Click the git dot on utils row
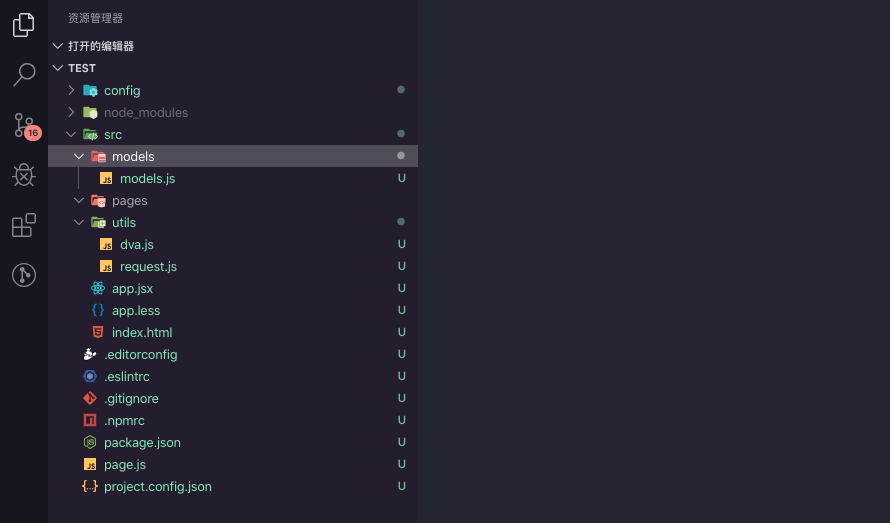 point(401,221)
